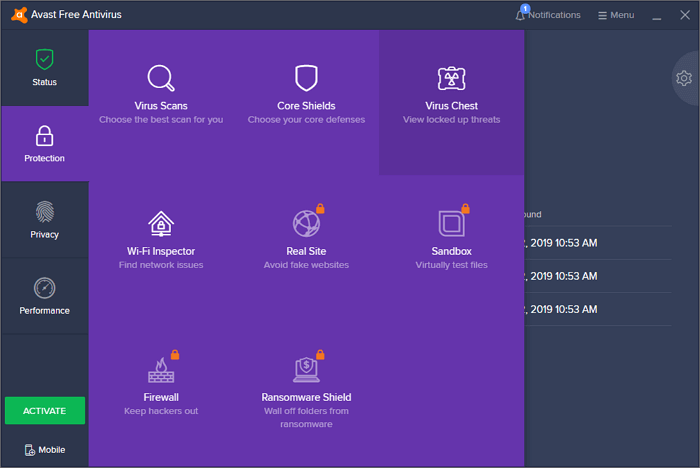Click the settings gear icon
Screen dimensions: 700x468
(x=683, y=79)
